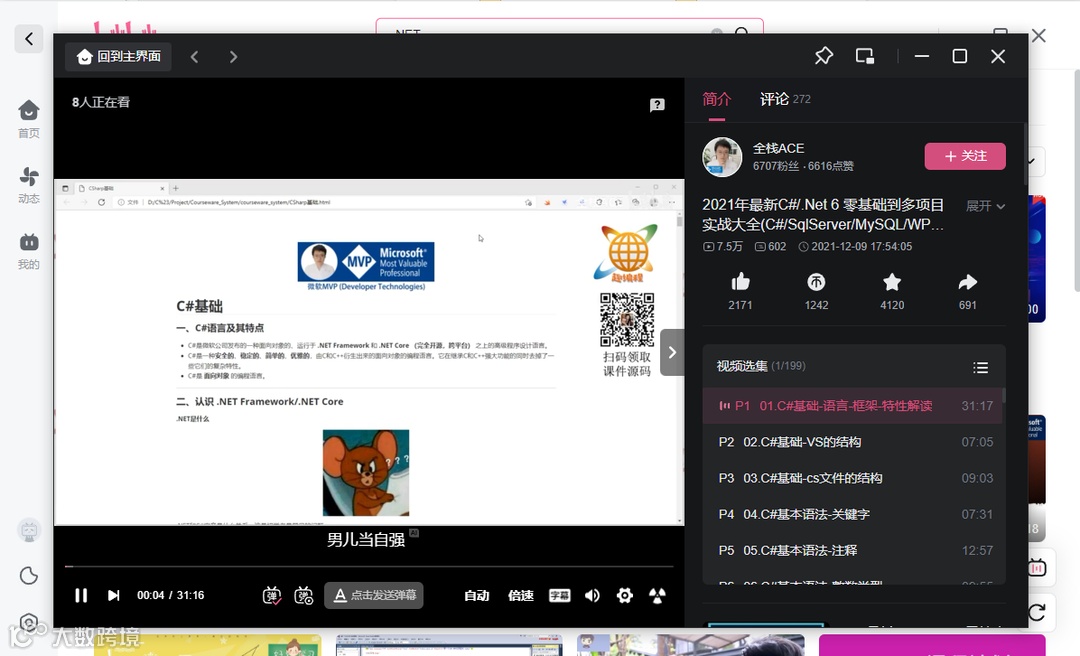Open the 自动 quality dropdown

click(x=477, y=595)
